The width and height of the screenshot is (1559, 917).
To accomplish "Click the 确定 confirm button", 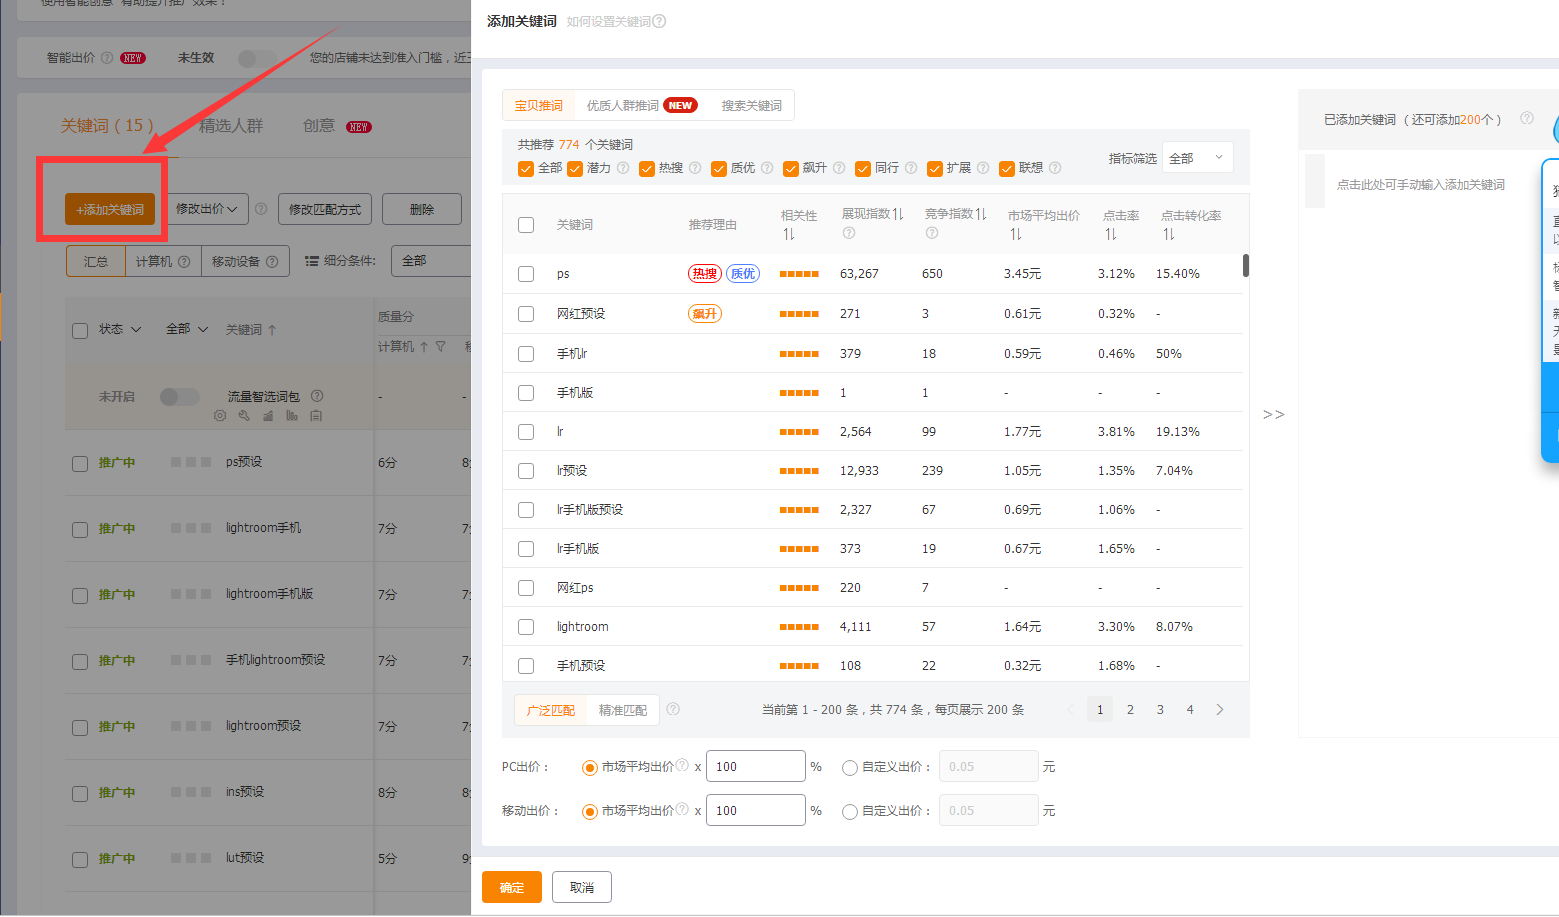I will (512, 887).
